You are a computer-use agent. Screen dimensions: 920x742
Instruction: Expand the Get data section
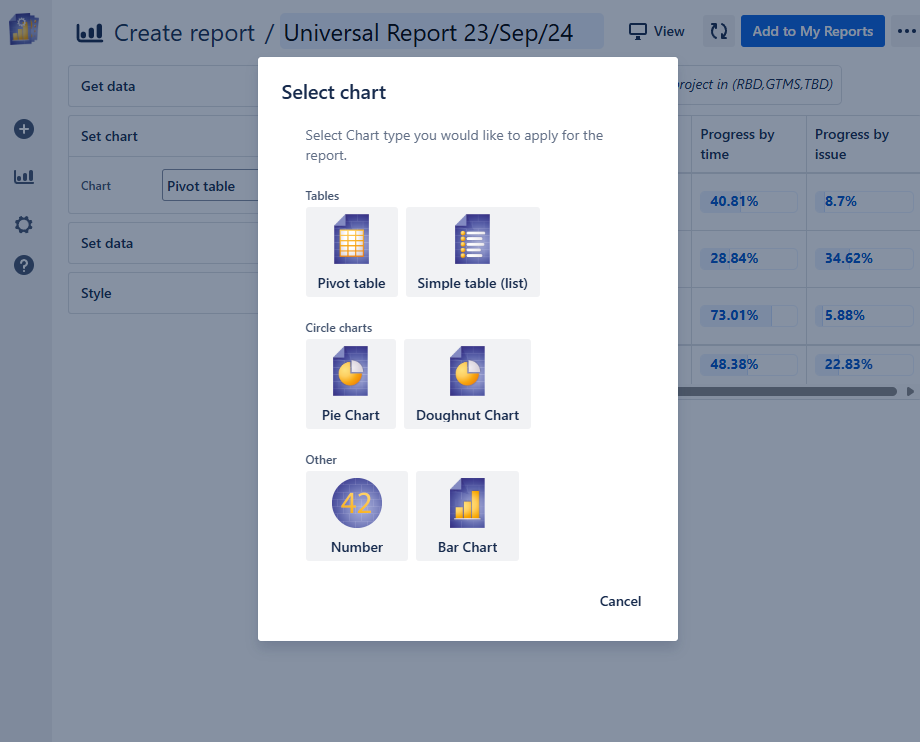(x=163, y=86)
